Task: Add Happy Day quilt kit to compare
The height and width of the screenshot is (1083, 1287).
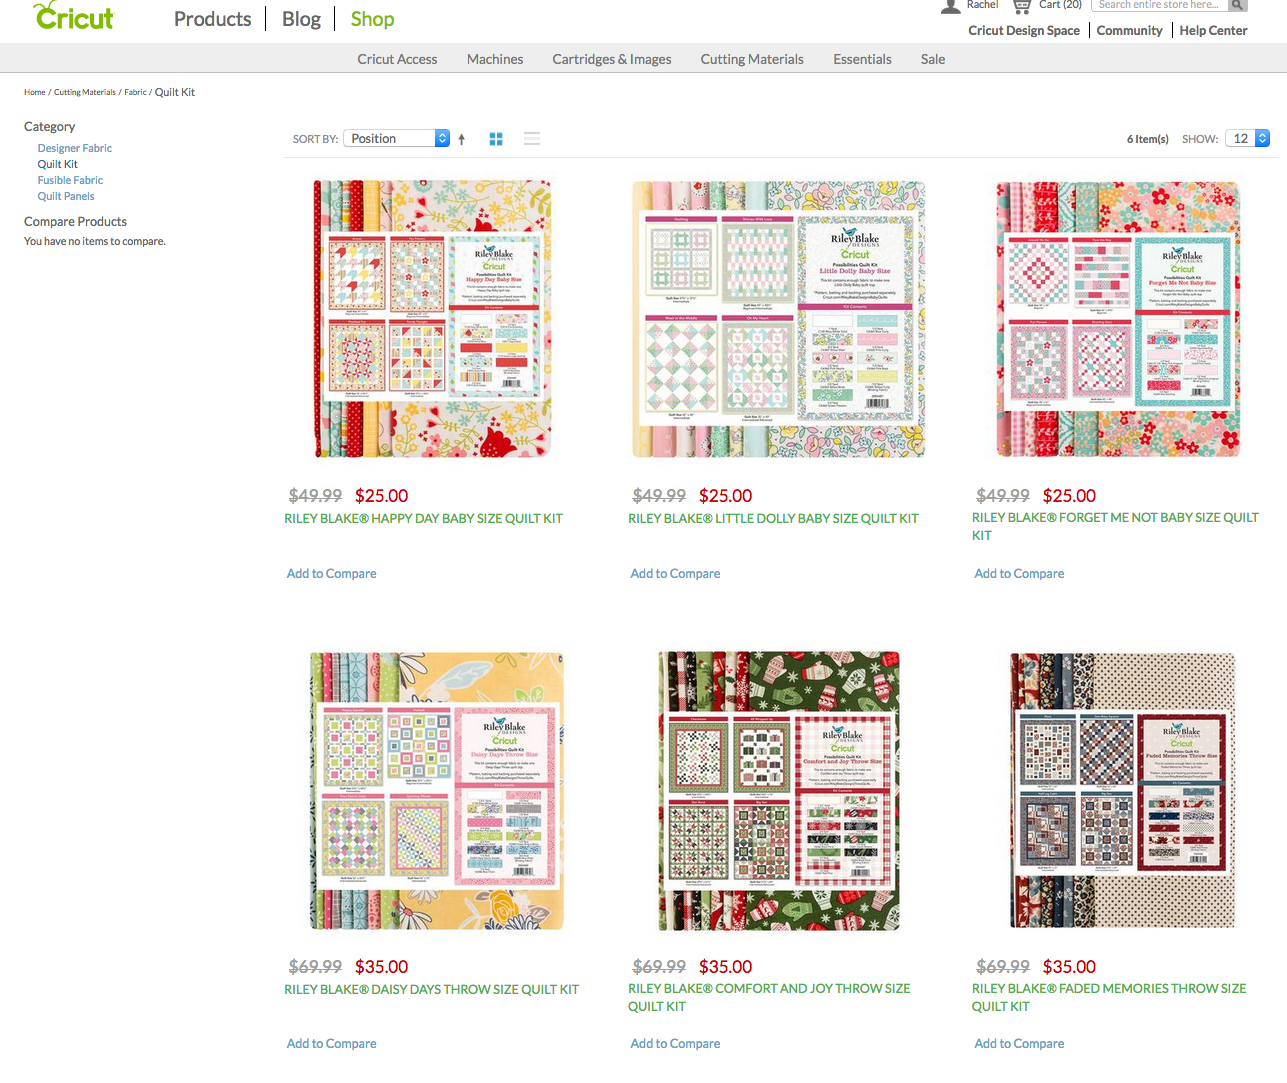Action: [x=331, y=573]
